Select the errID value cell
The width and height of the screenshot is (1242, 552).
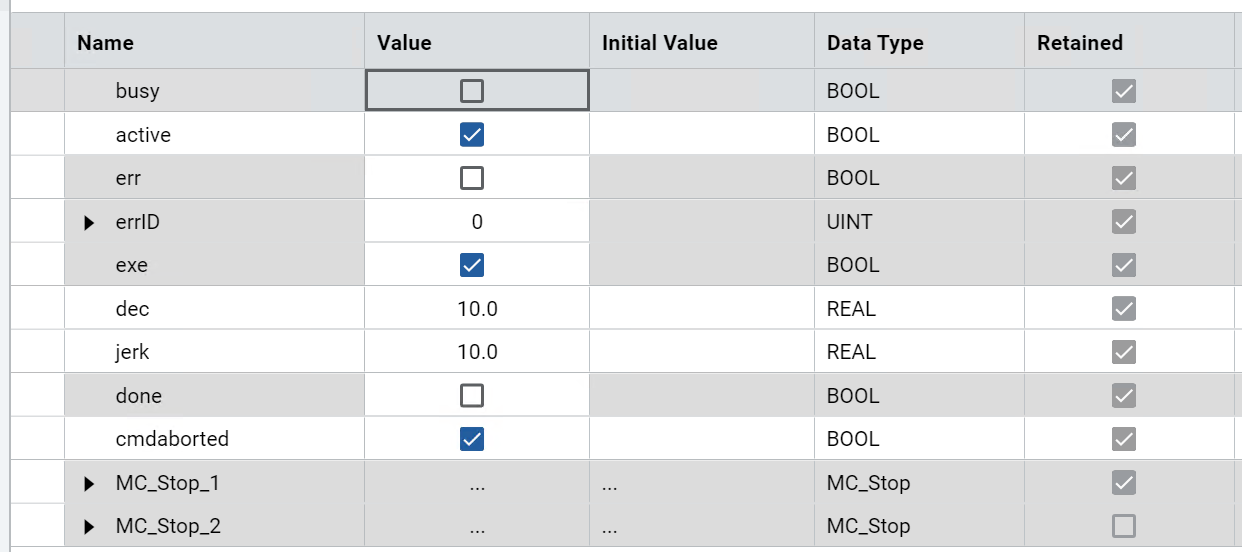coord(477,222)
